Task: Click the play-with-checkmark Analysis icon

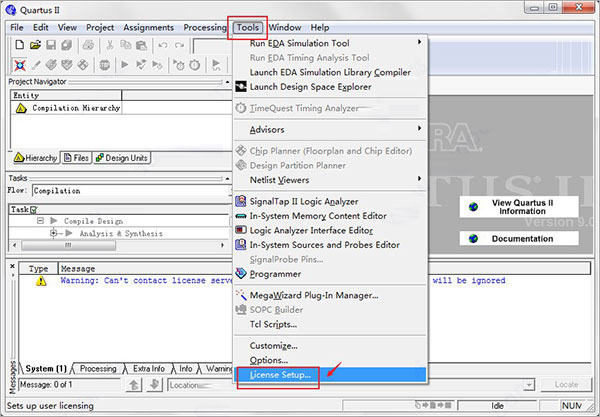Action: (x=141, y=65)
